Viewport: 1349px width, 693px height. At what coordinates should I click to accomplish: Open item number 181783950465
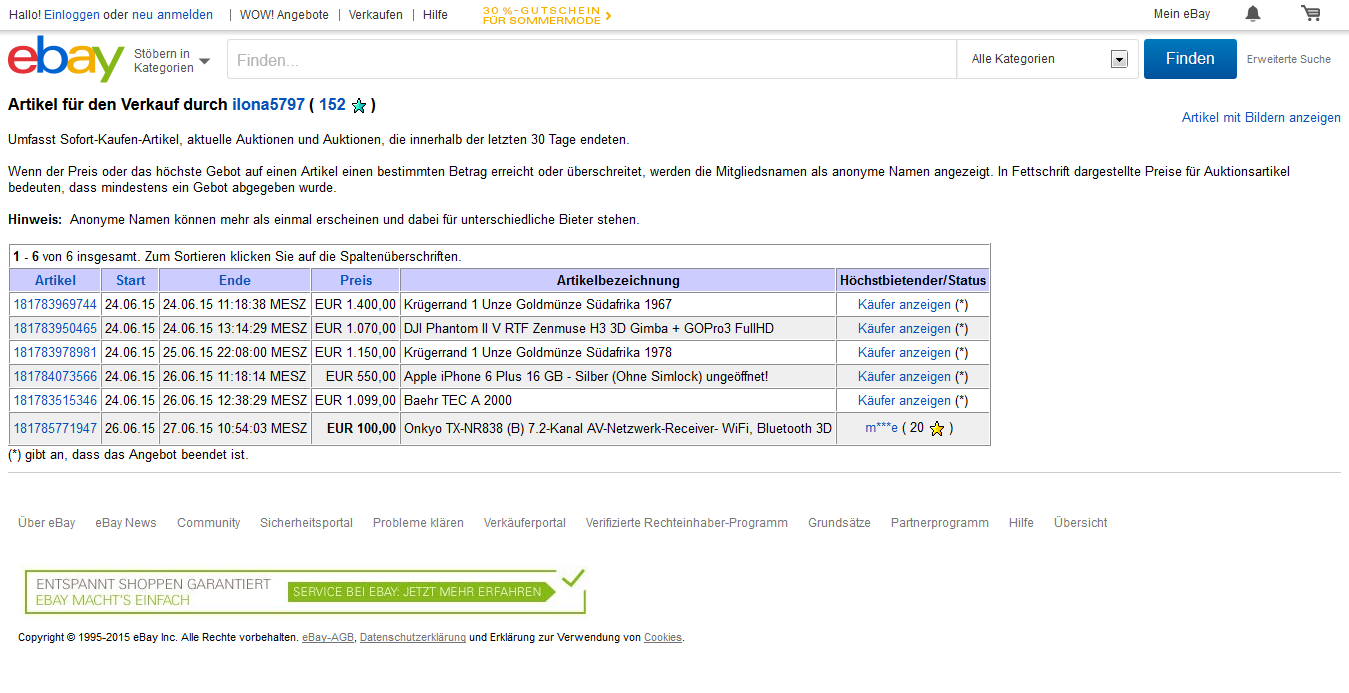[x=55, y=329]
